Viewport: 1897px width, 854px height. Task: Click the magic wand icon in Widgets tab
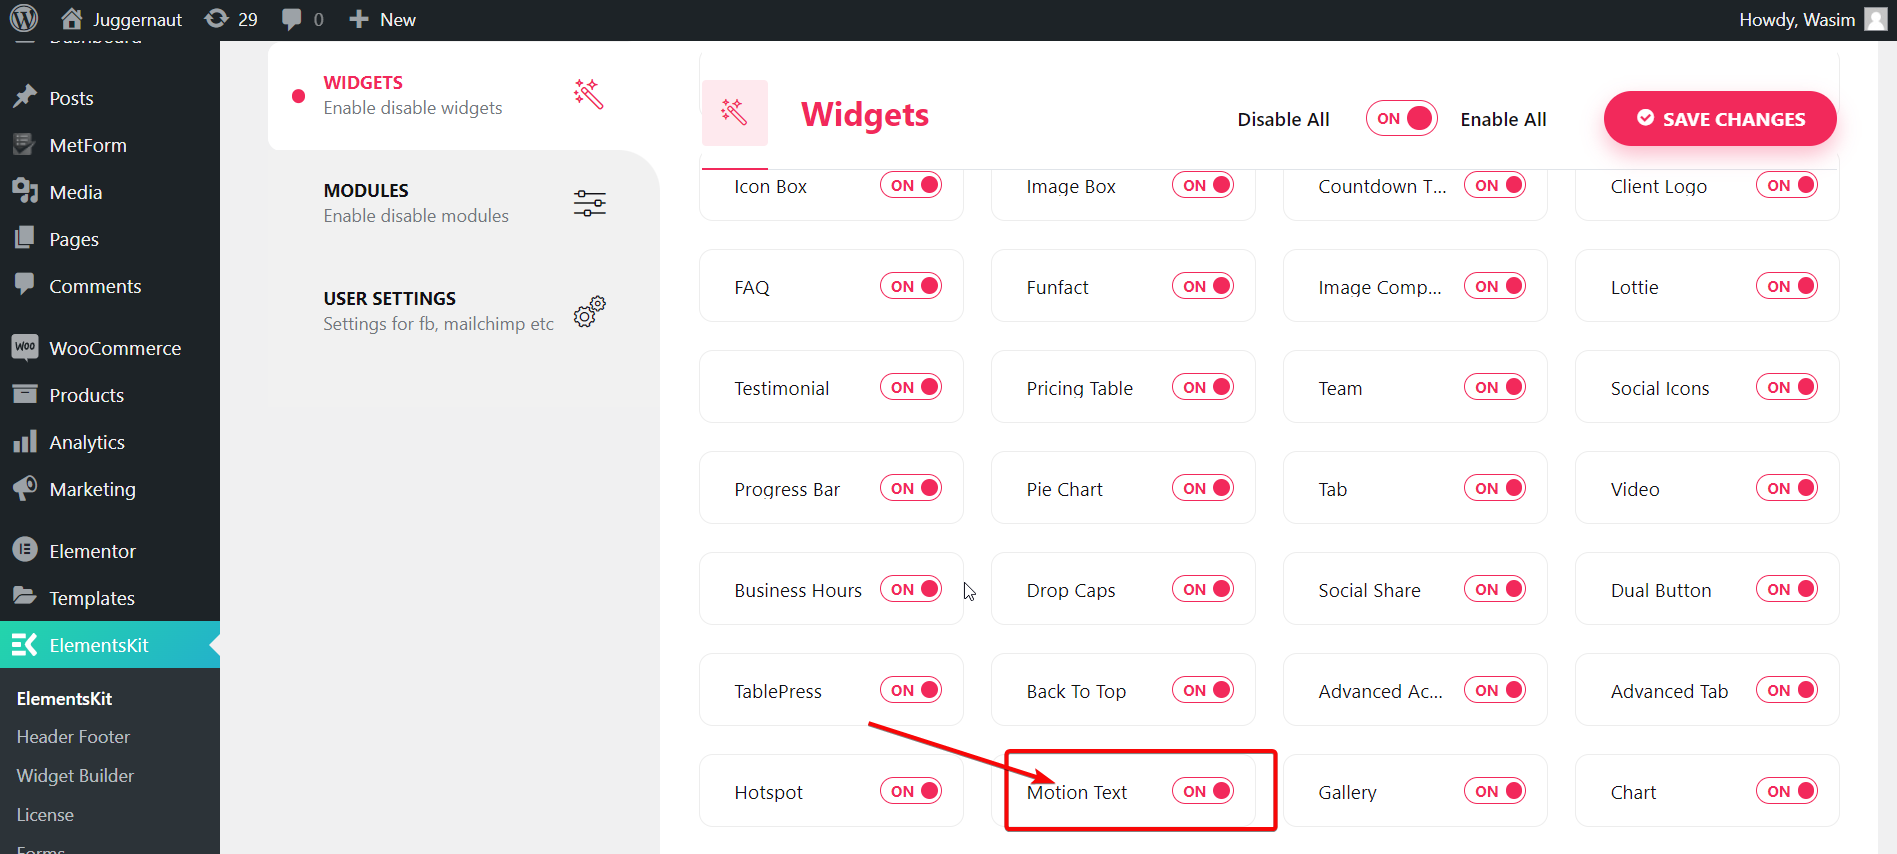pos(589,94)
